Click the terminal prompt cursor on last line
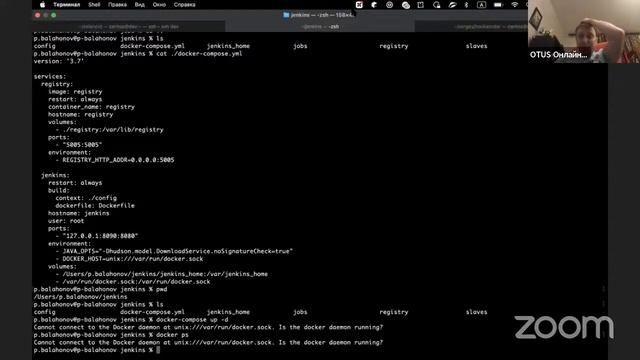This screenshot has height=360, width=640. (x=158, y=350)
